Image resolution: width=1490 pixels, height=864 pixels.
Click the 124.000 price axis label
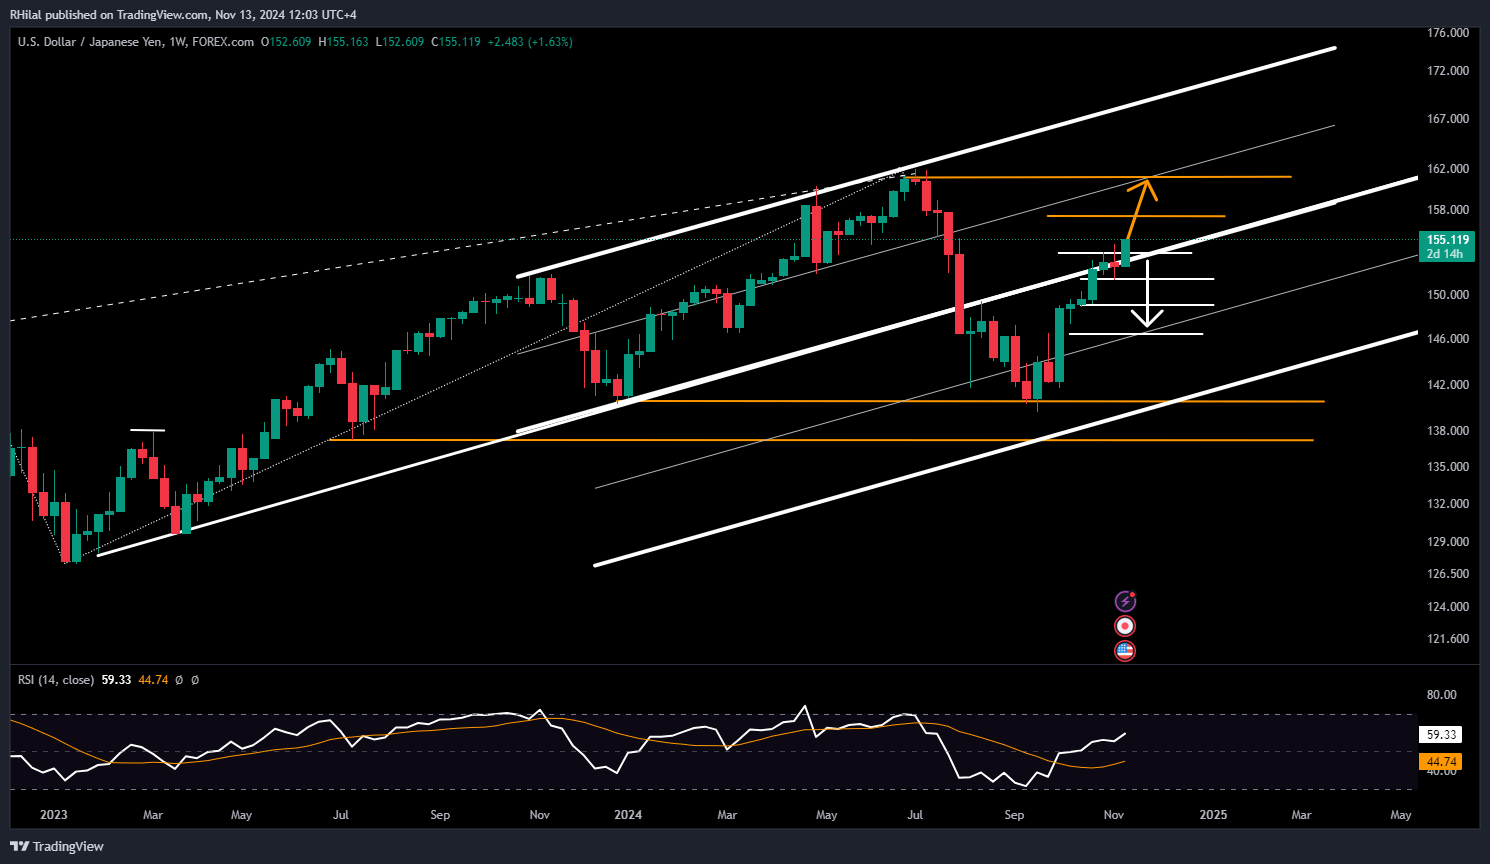[1447, 607]
